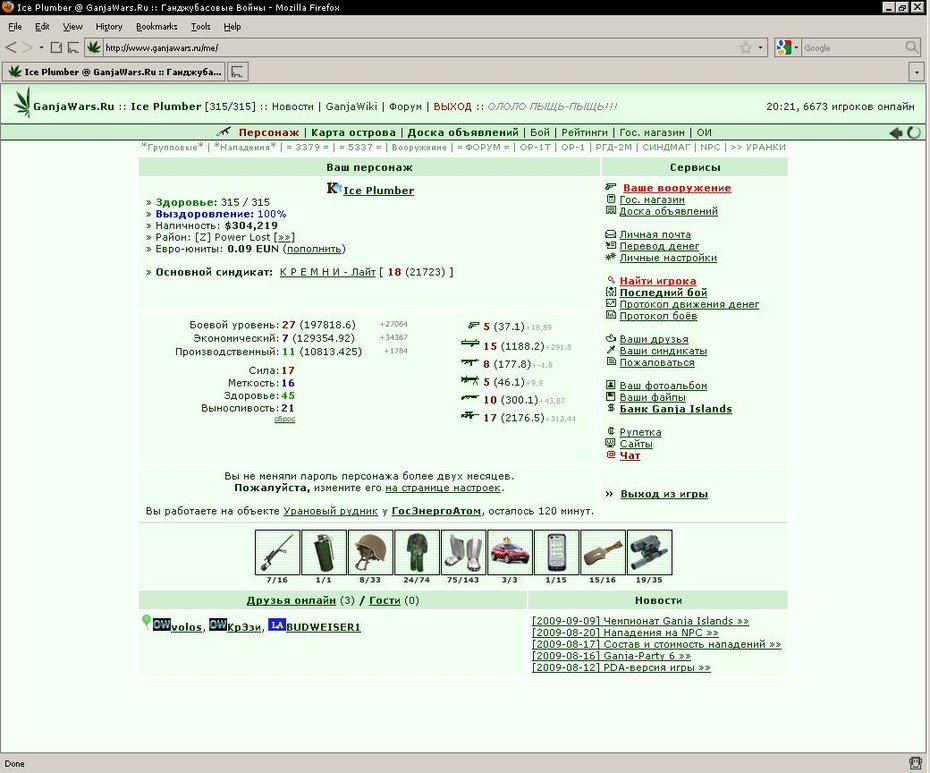Click the camouflage suit item 24/74

(416, 552)
